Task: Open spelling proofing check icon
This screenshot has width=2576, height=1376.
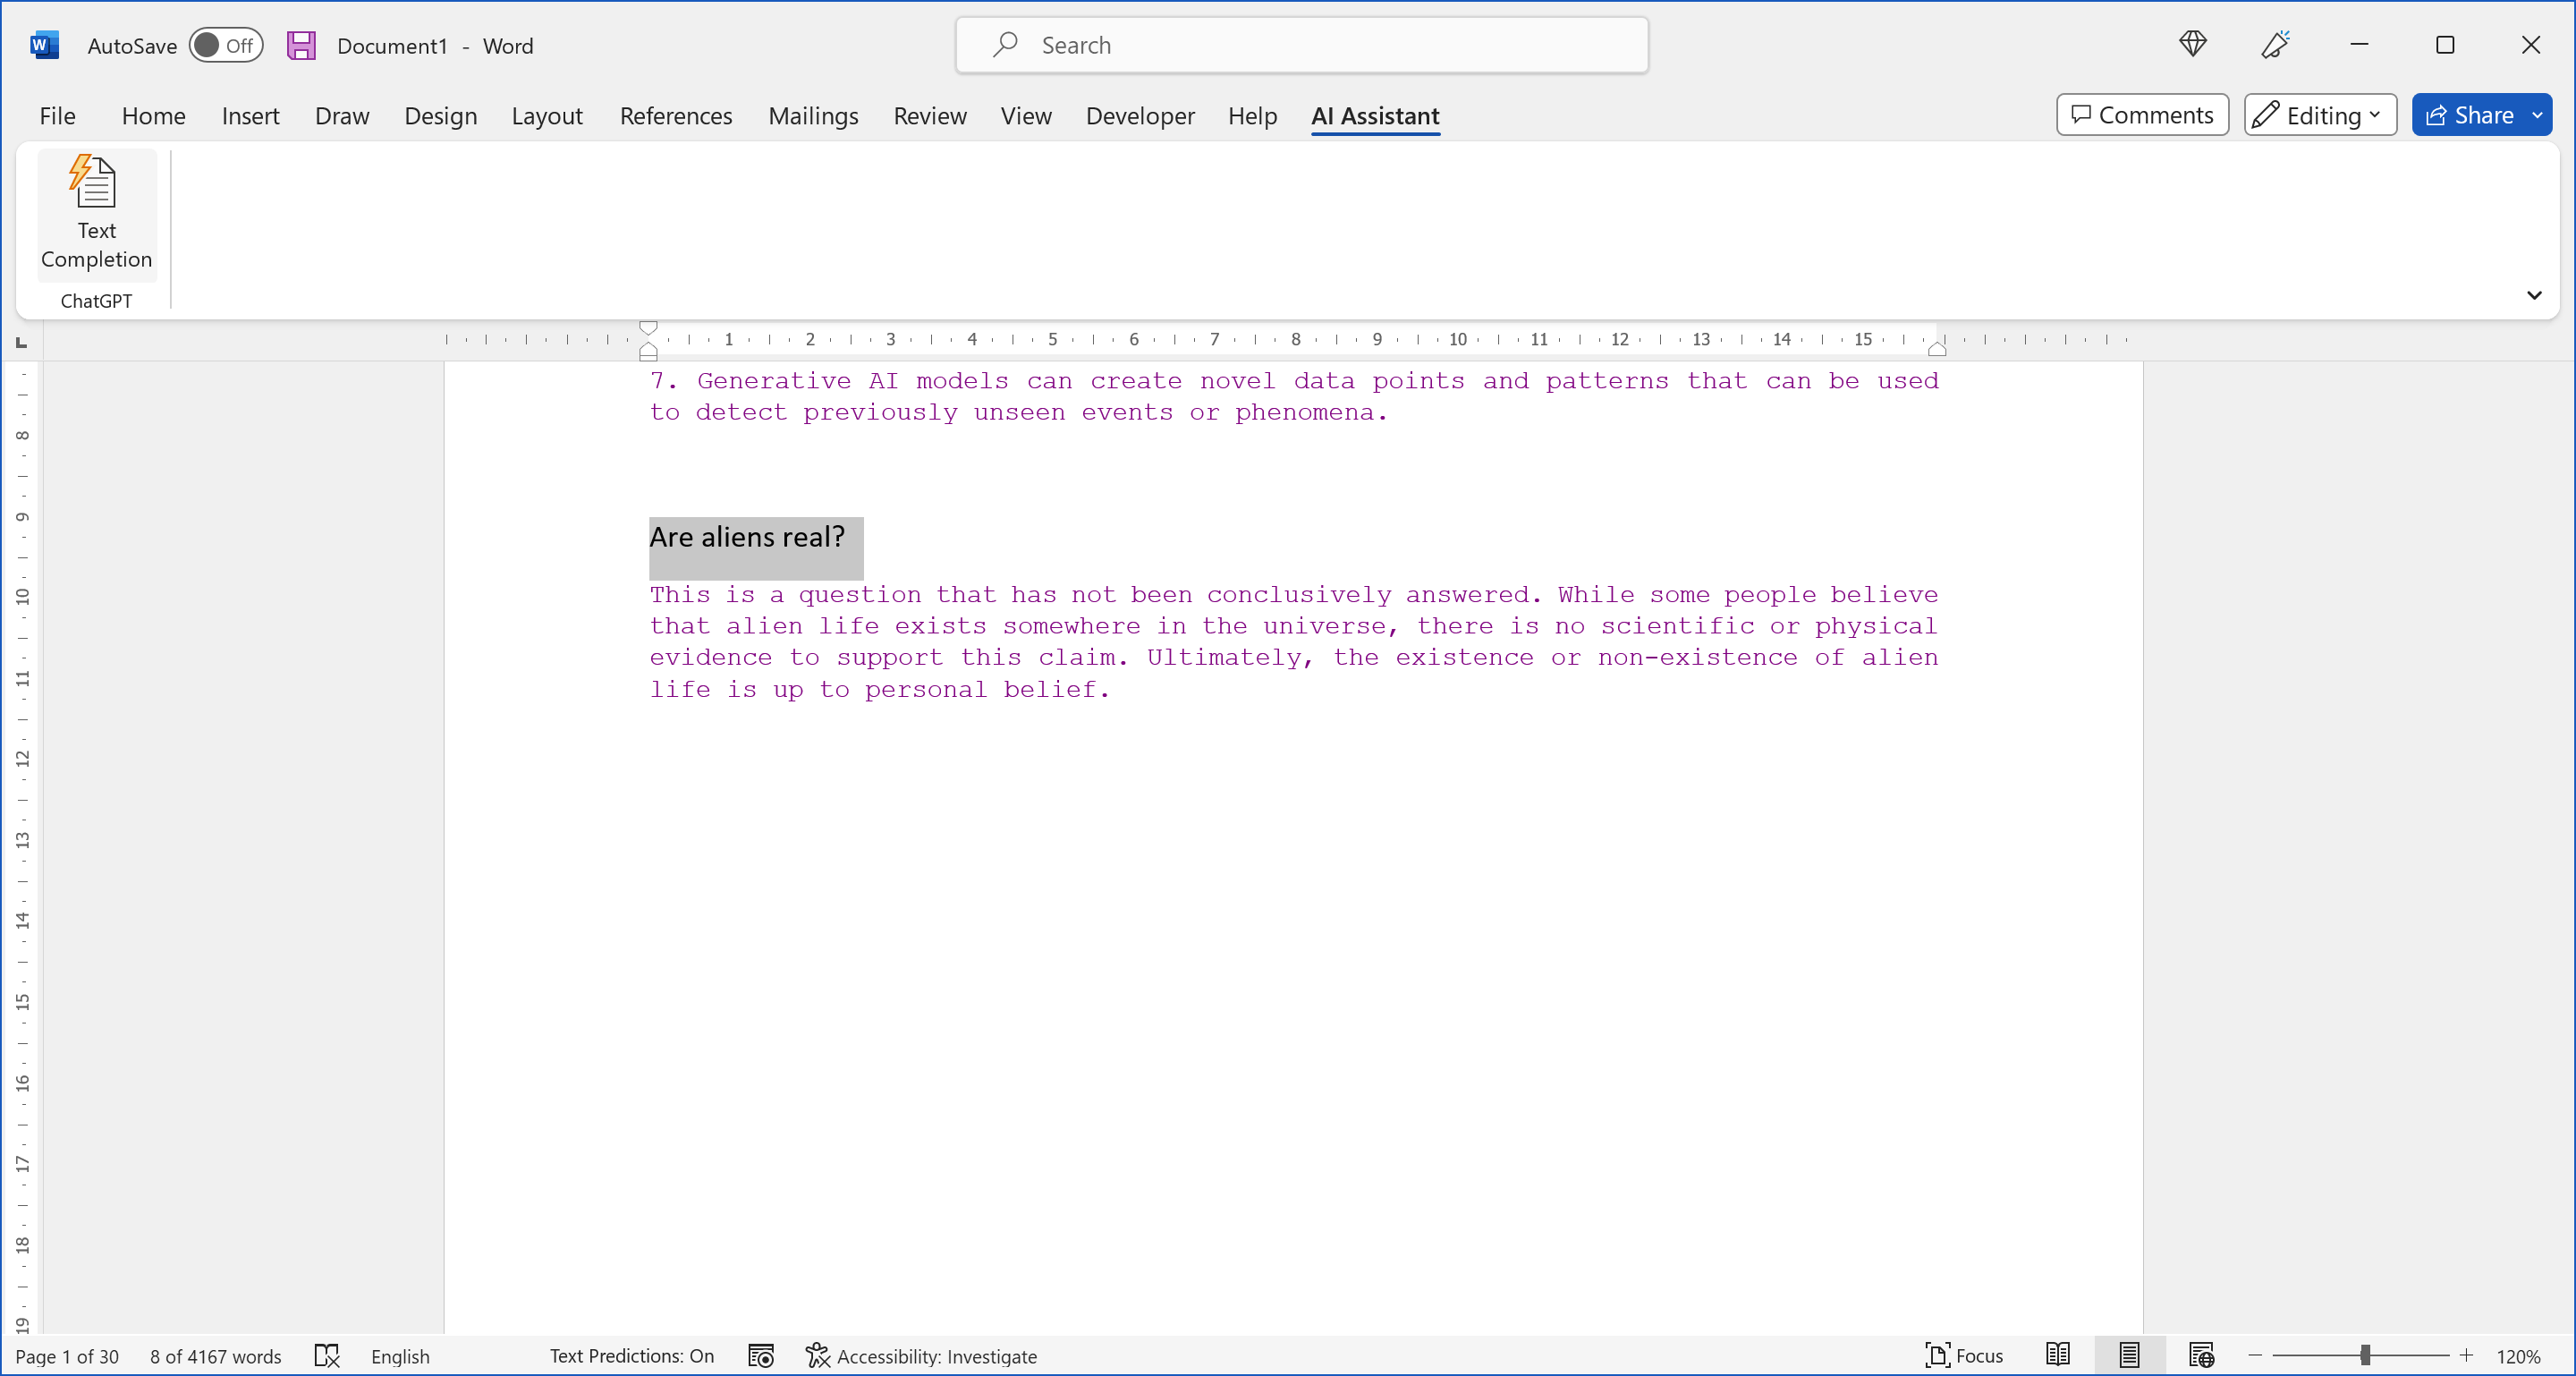Action: (x=327, y=1356)
